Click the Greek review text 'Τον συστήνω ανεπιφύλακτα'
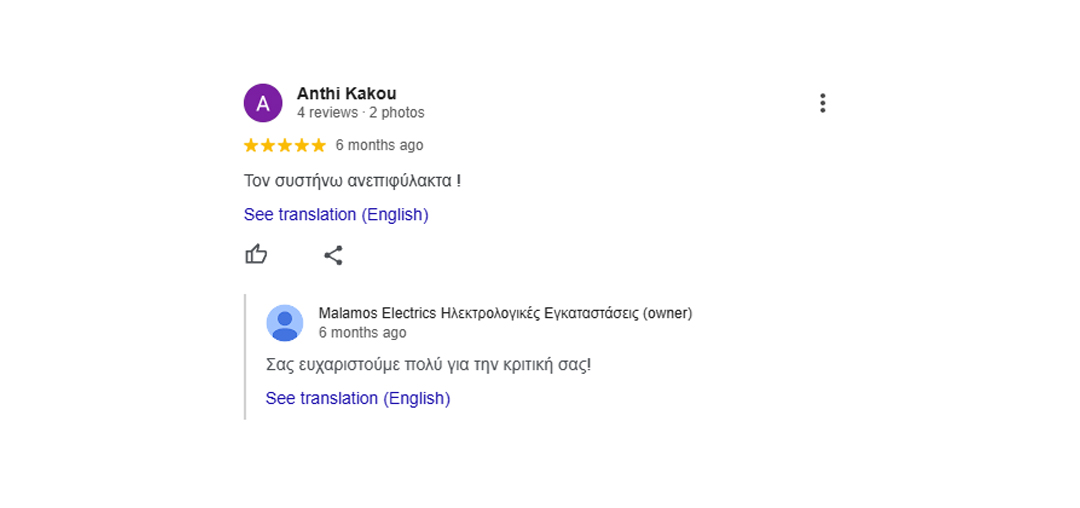The width and height of the screenshot is (1080, 508). click(348, 182)
